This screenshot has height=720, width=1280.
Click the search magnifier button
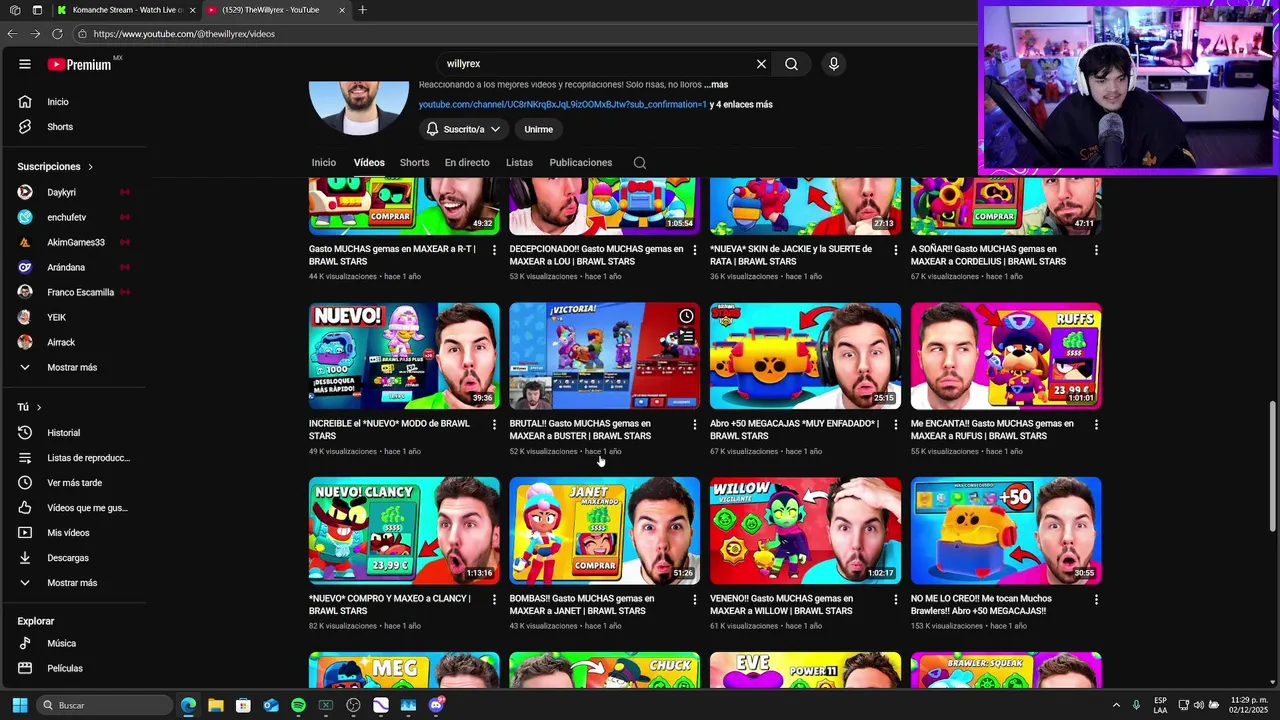pos(791,64)
